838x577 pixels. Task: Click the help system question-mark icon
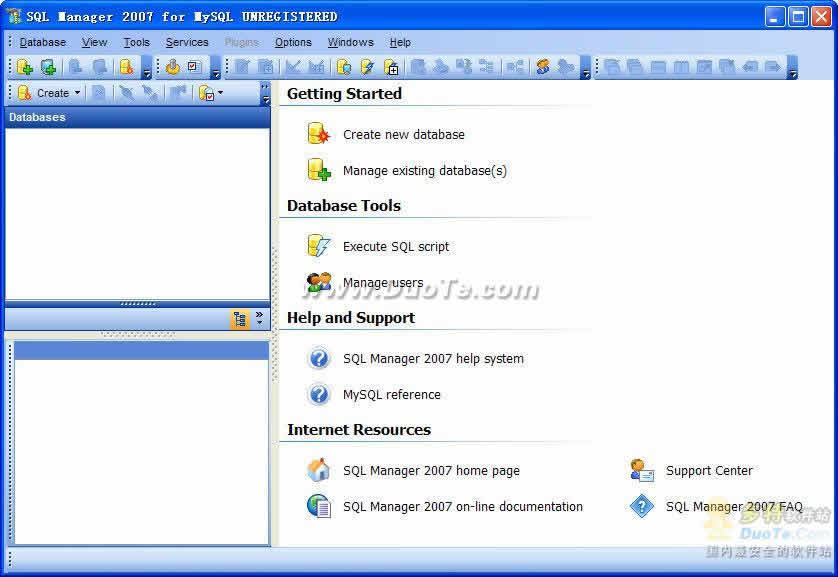(x=319, y=358)
